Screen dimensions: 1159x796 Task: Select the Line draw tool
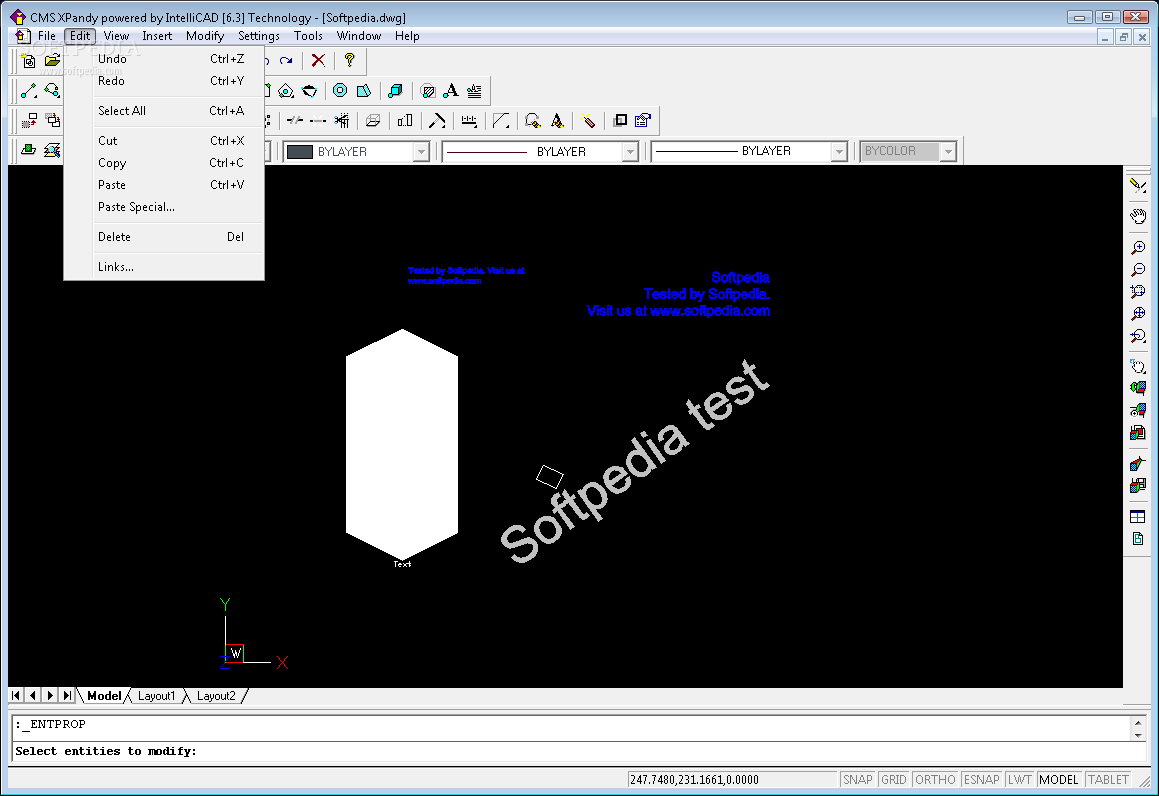pyautogui.click(x=29, y=91)
